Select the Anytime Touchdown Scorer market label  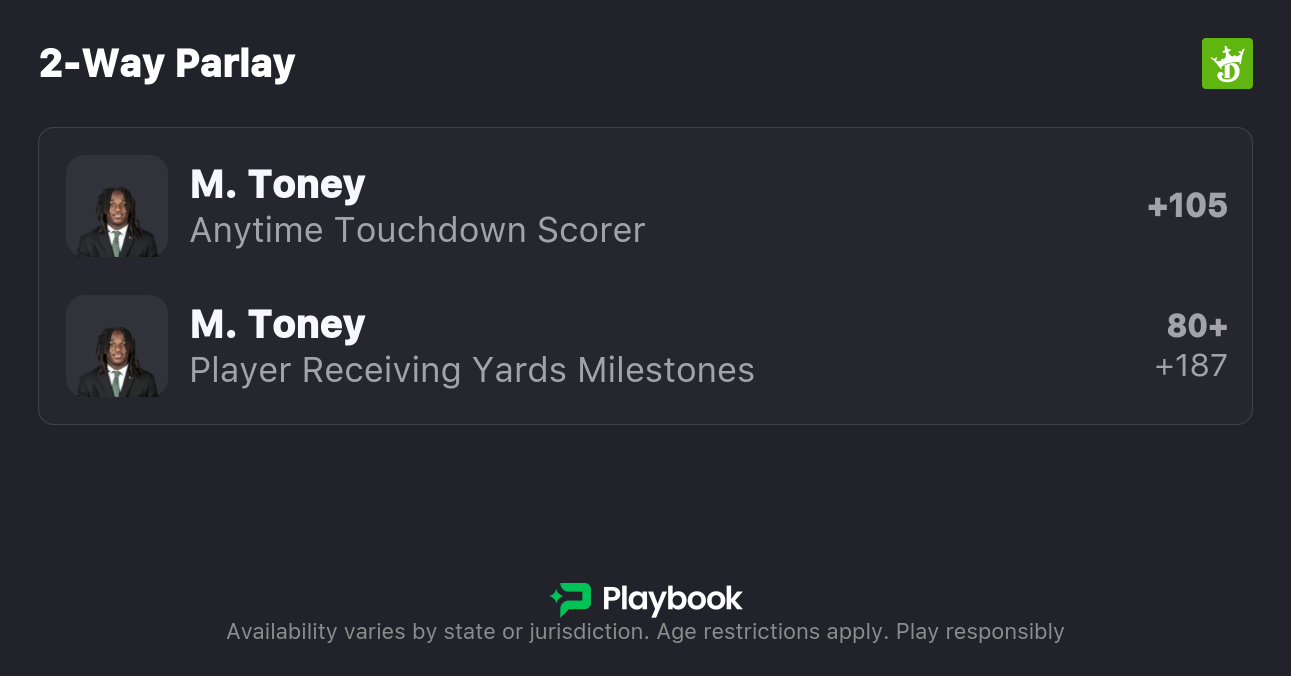[x=417, y=230]
